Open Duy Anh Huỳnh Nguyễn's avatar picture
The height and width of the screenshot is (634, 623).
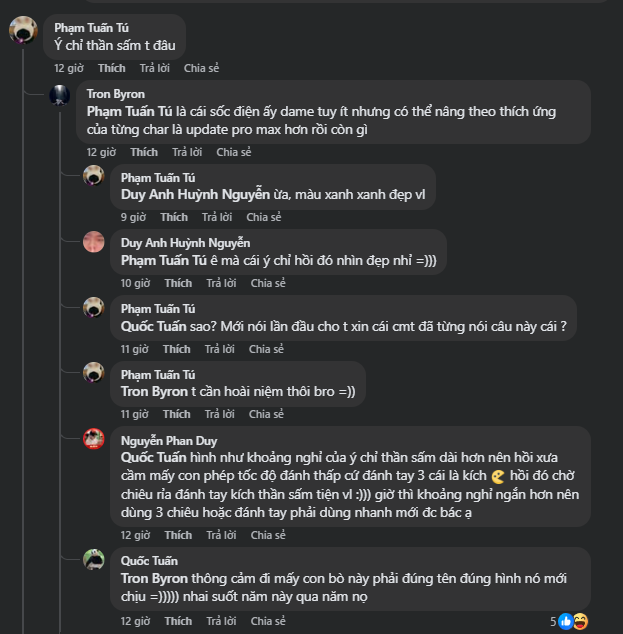[94, 242]
